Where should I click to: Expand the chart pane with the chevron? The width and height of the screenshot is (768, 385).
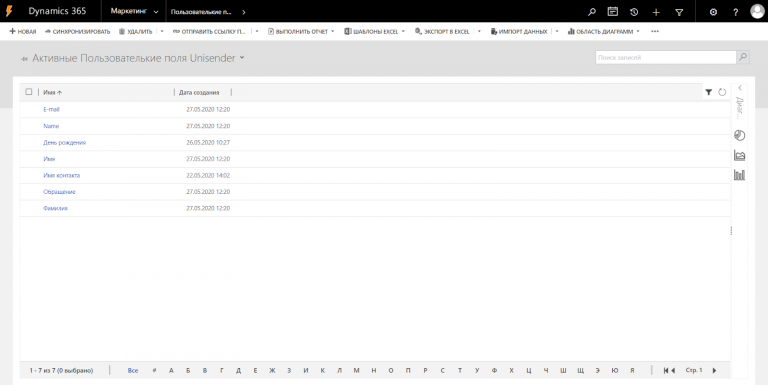click(x=740, y=88)
